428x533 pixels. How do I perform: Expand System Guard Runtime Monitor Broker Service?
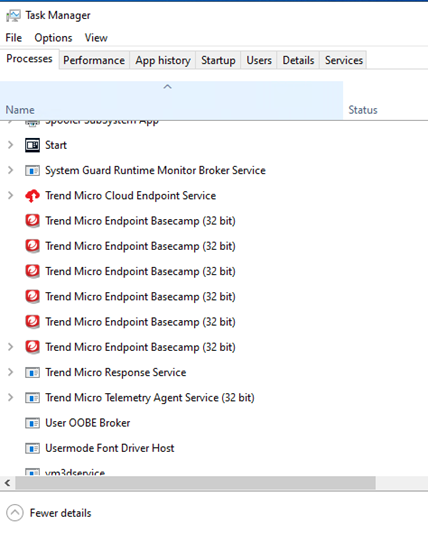pos(11,170)
